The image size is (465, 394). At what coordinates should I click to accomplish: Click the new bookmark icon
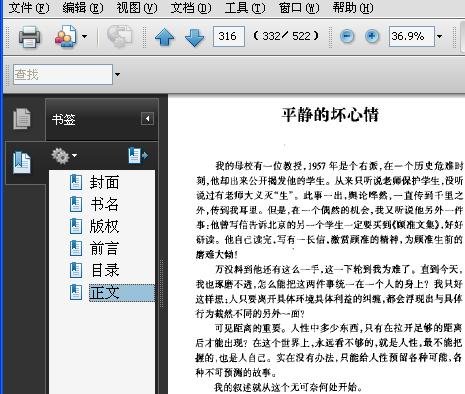[138, 156]
